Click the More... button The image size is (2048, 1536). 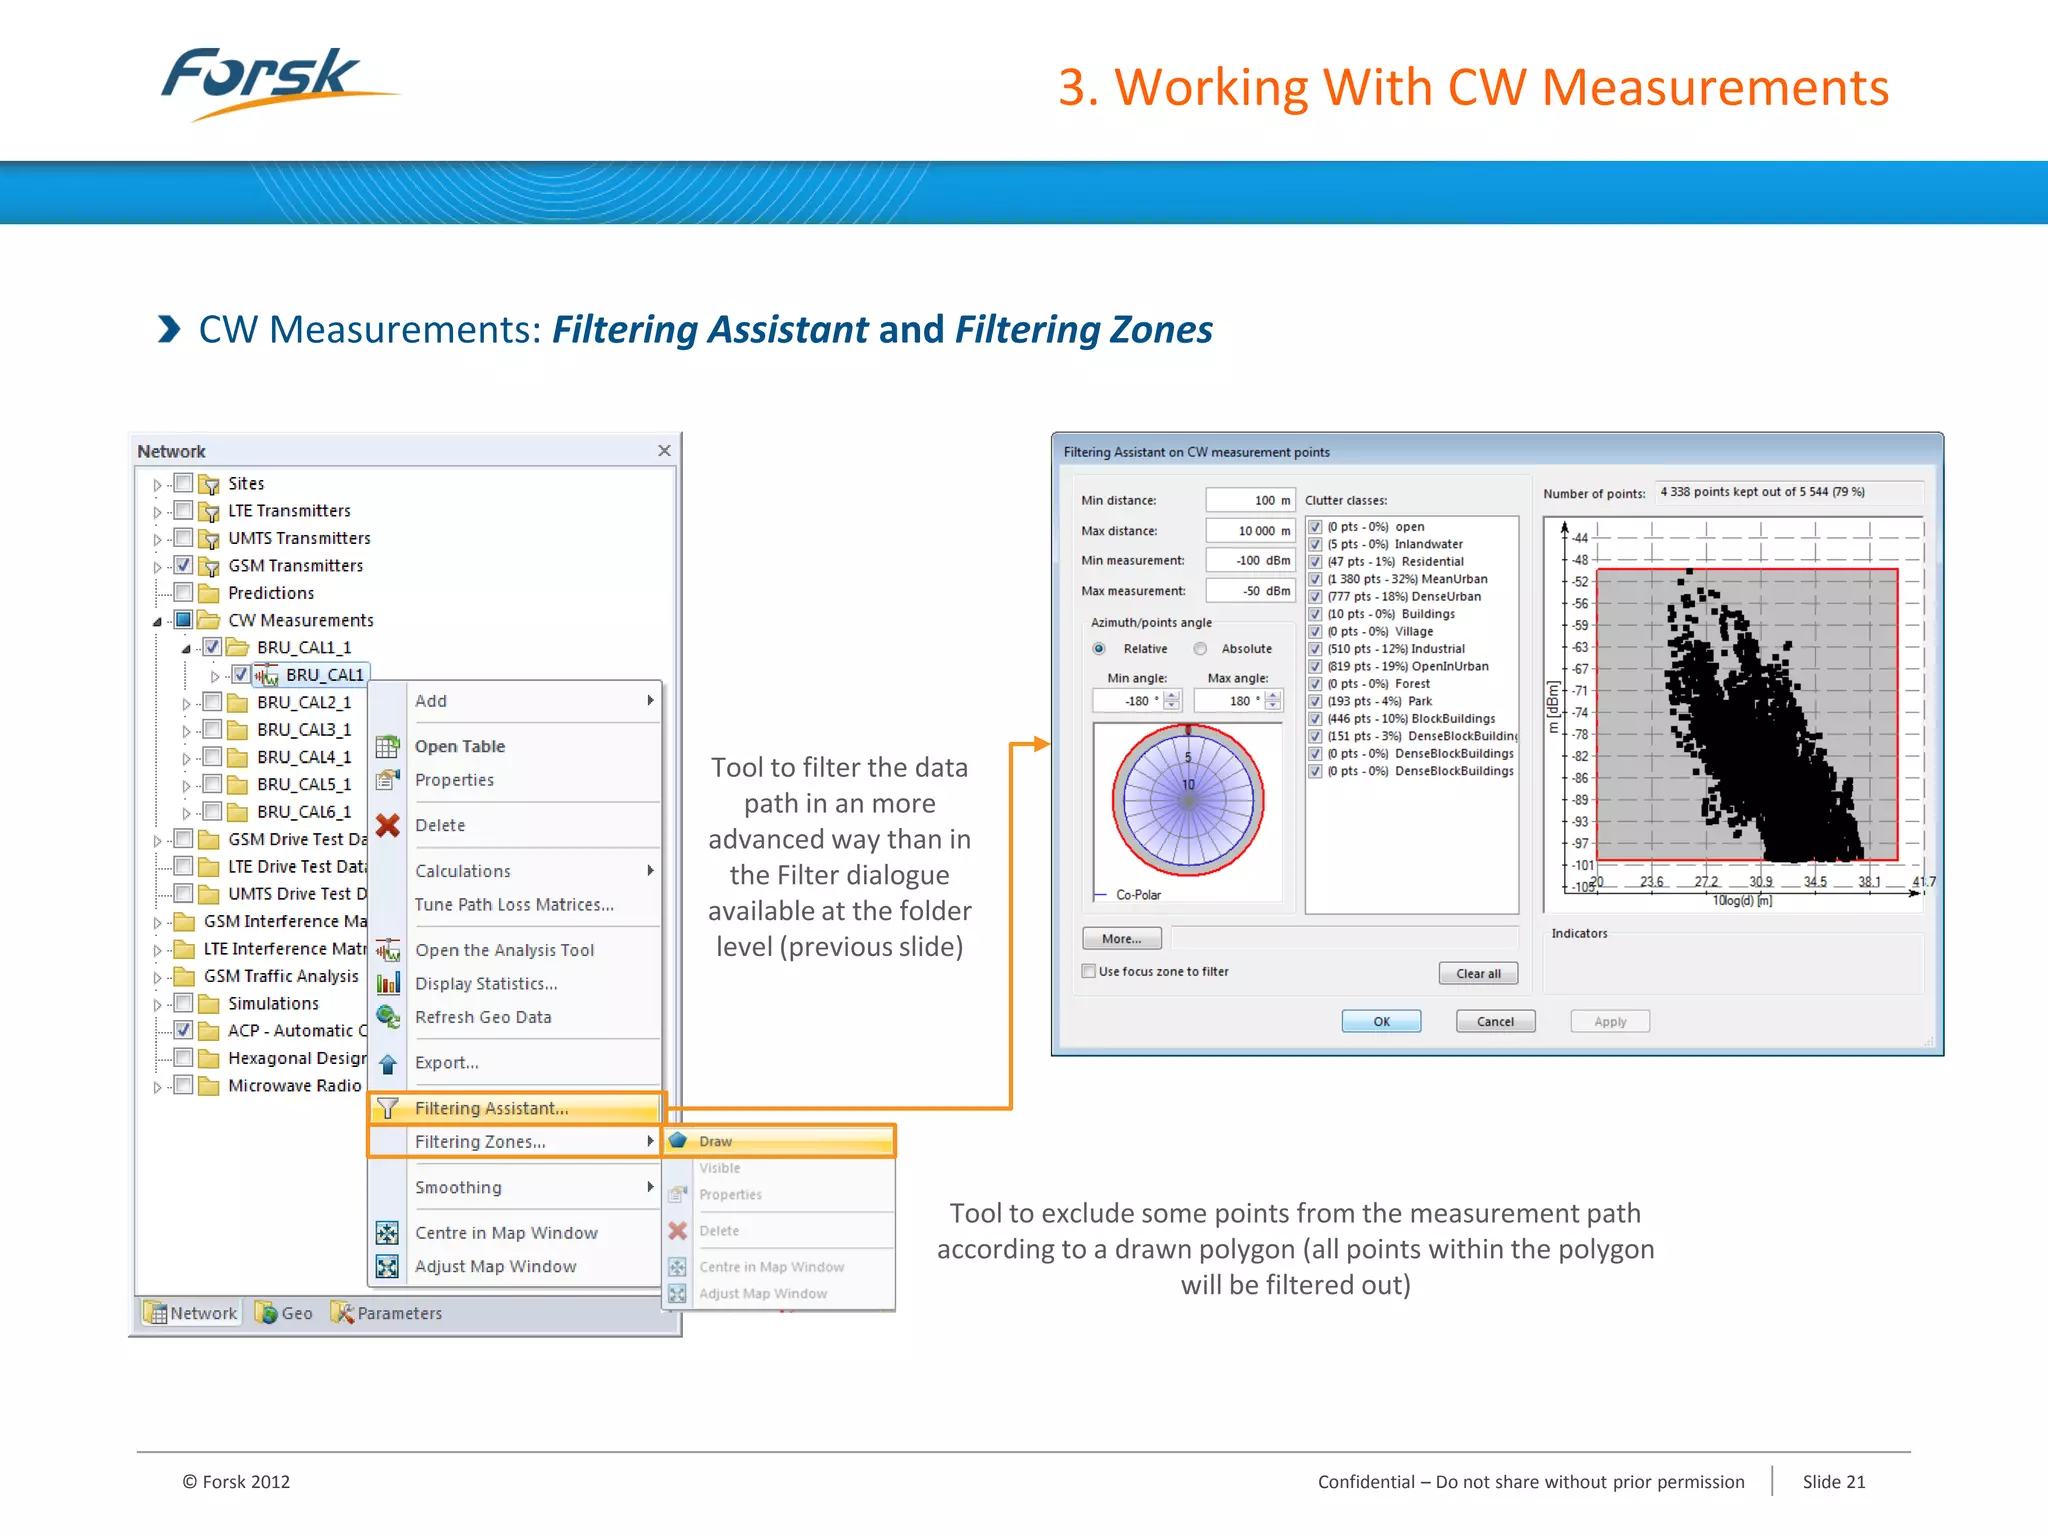[1121, 939]
